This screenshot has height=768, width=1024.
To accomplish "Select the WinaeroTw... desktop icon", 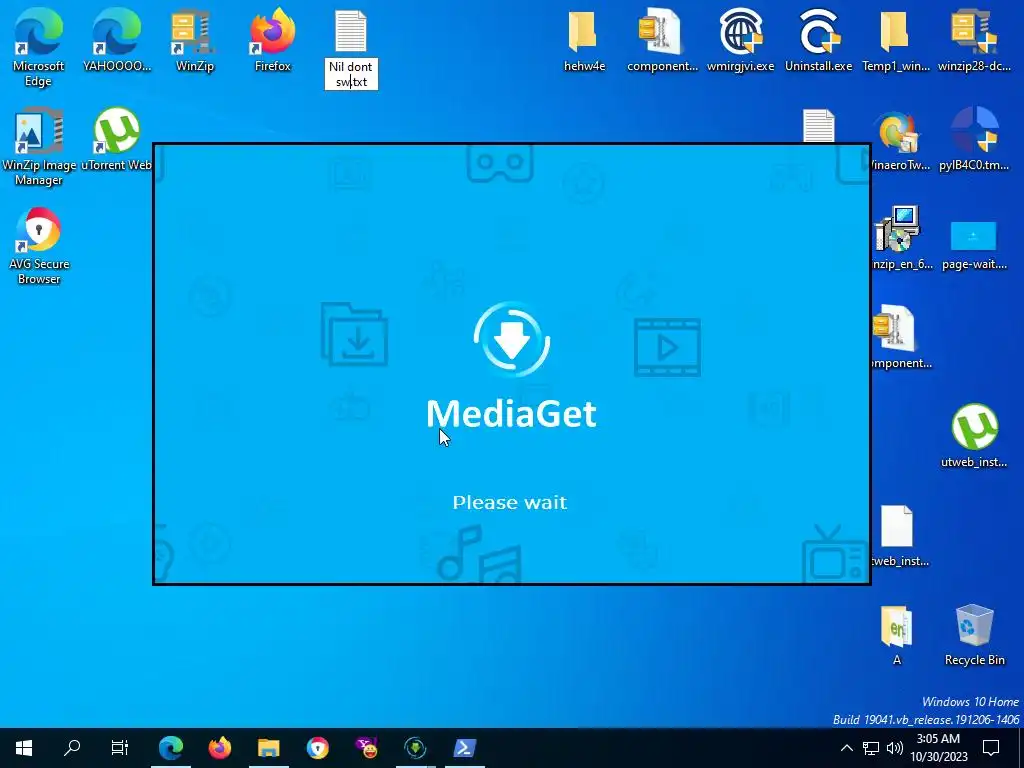I will pos(900,140).
